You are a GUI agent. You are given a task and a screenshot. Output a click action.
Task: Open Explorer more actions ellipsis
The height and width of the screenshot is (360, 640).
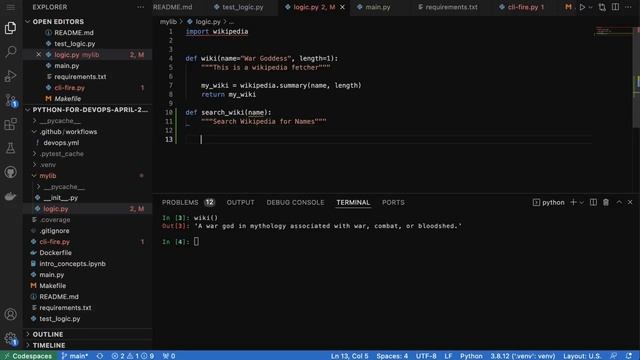pyautogui.click(x=140, y=7)
